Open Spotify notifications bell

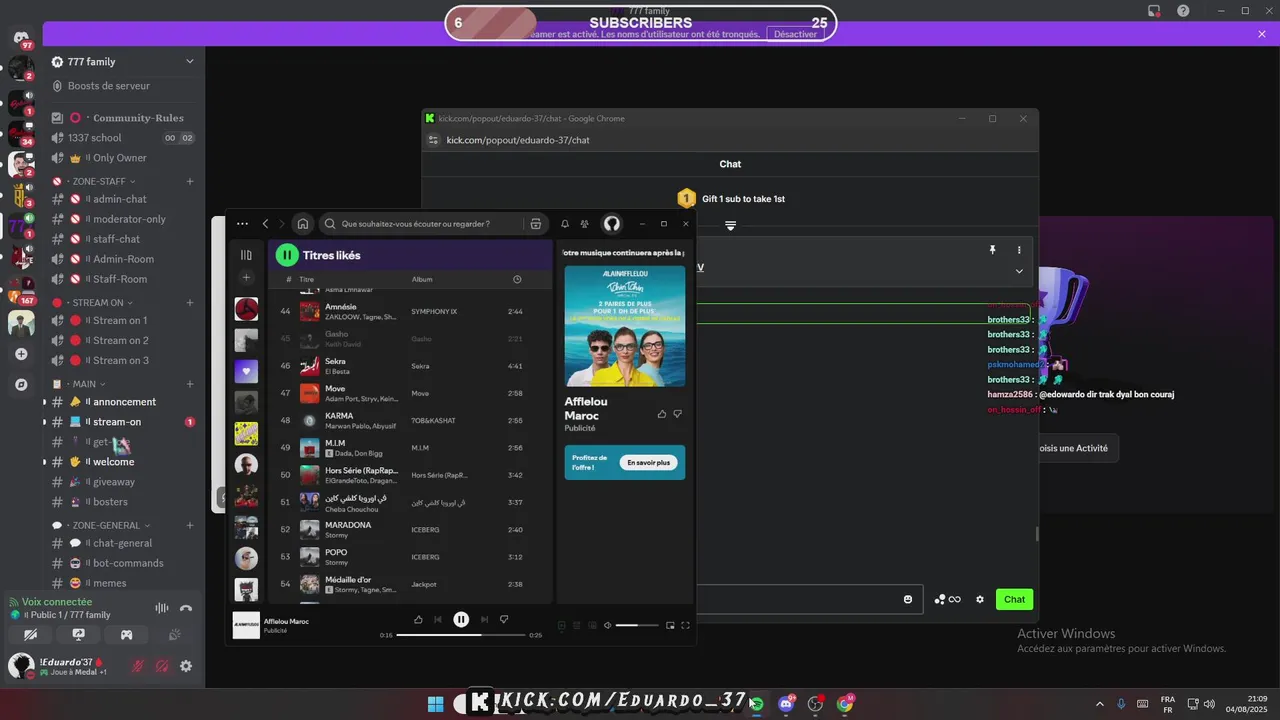click(565, 224)
